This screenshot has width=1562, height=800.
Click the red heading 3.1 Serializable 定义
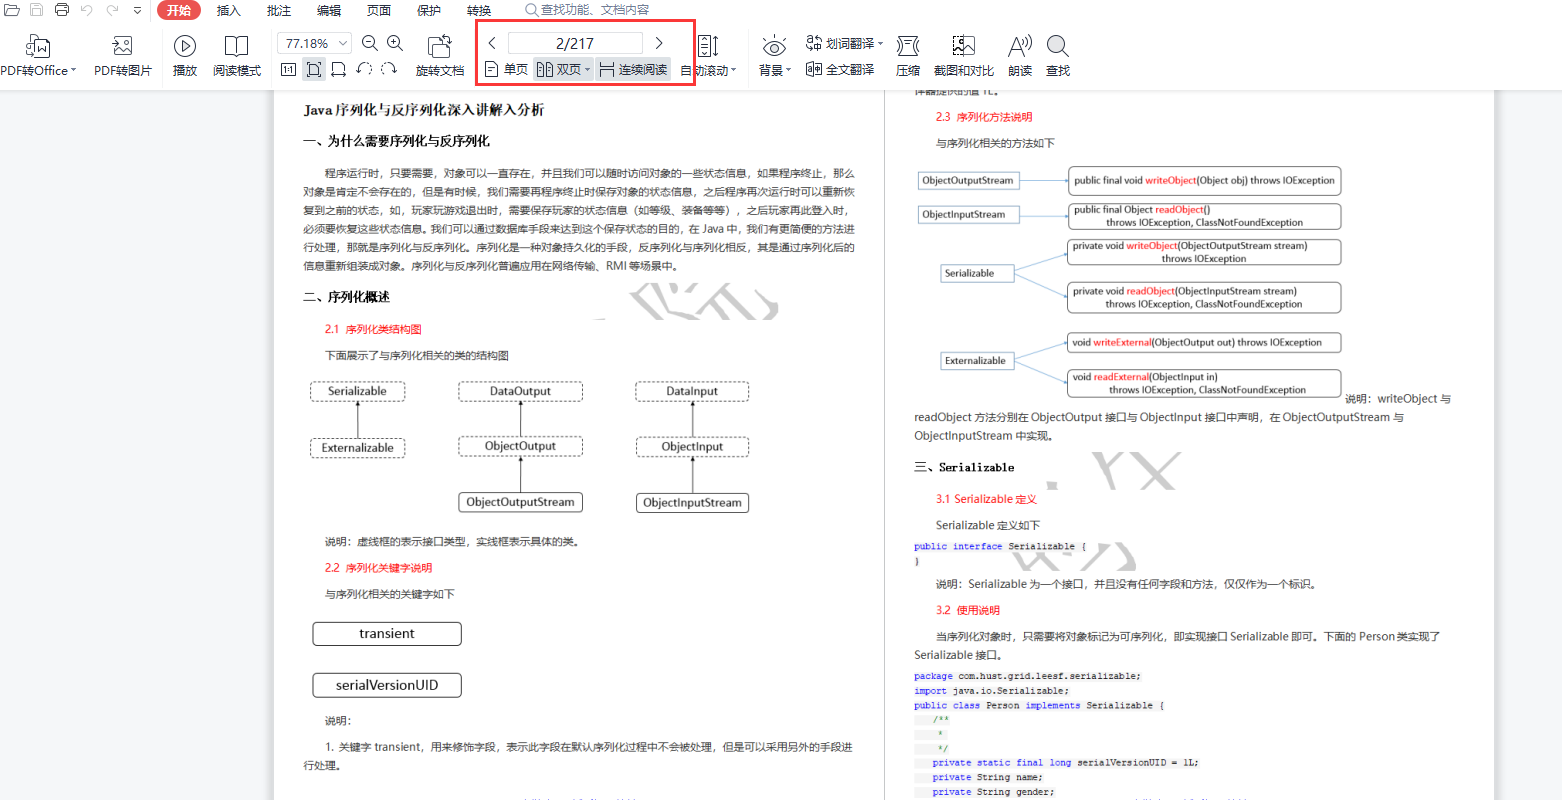pyautogui.click(x=986, y=499)
